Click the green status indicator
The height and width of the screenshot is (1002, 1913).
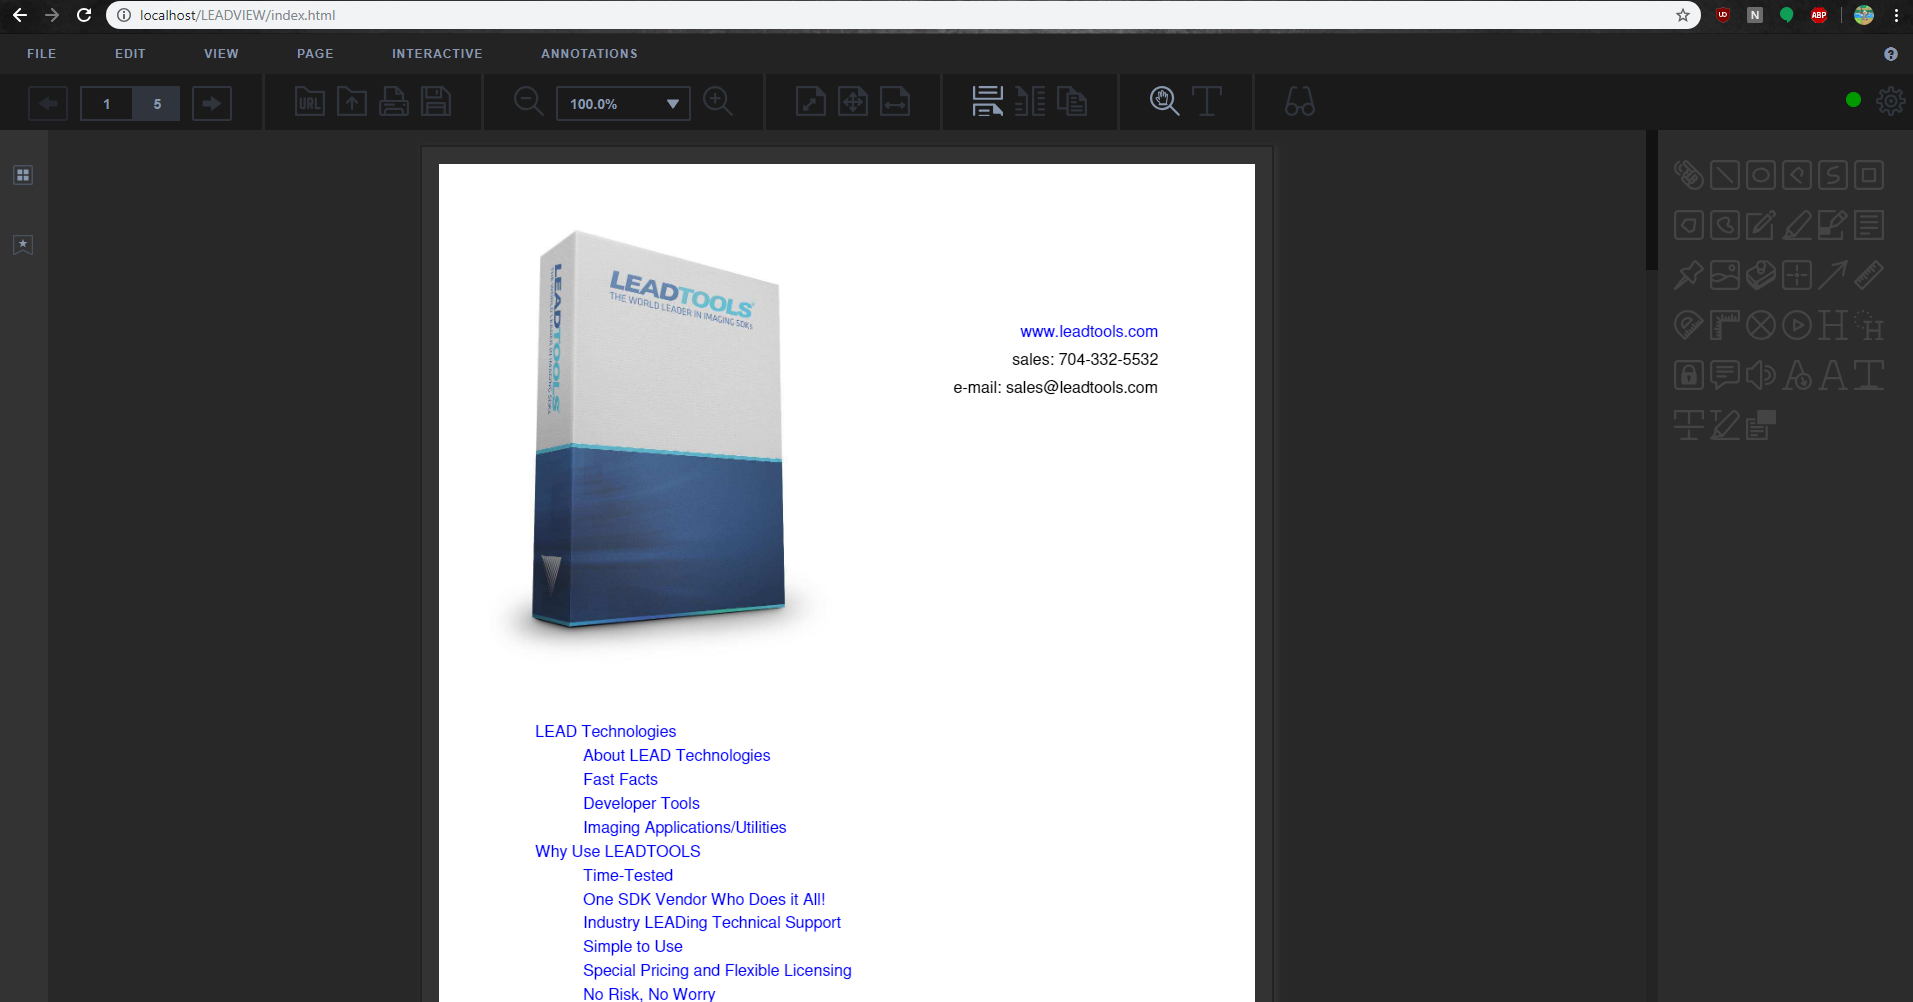coord(1853,100)
